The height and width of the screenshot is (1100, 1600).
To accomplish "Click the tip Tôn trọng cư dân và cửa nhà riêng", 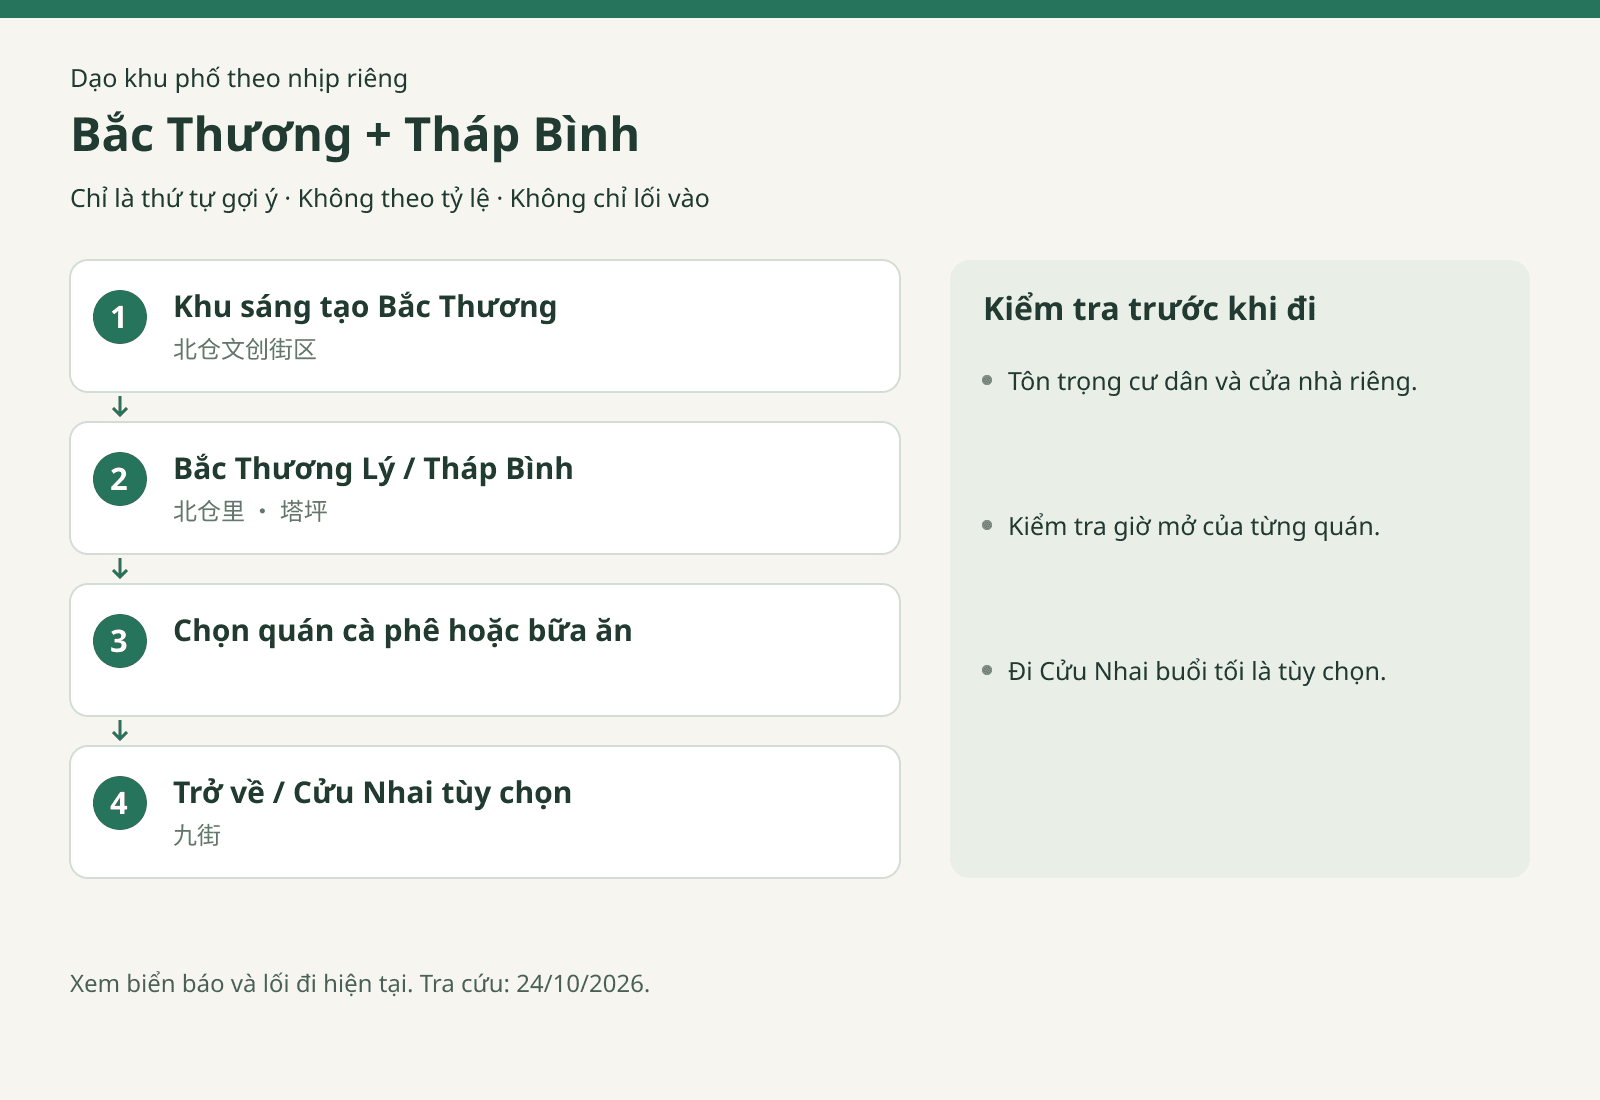I will [1212, 382].
